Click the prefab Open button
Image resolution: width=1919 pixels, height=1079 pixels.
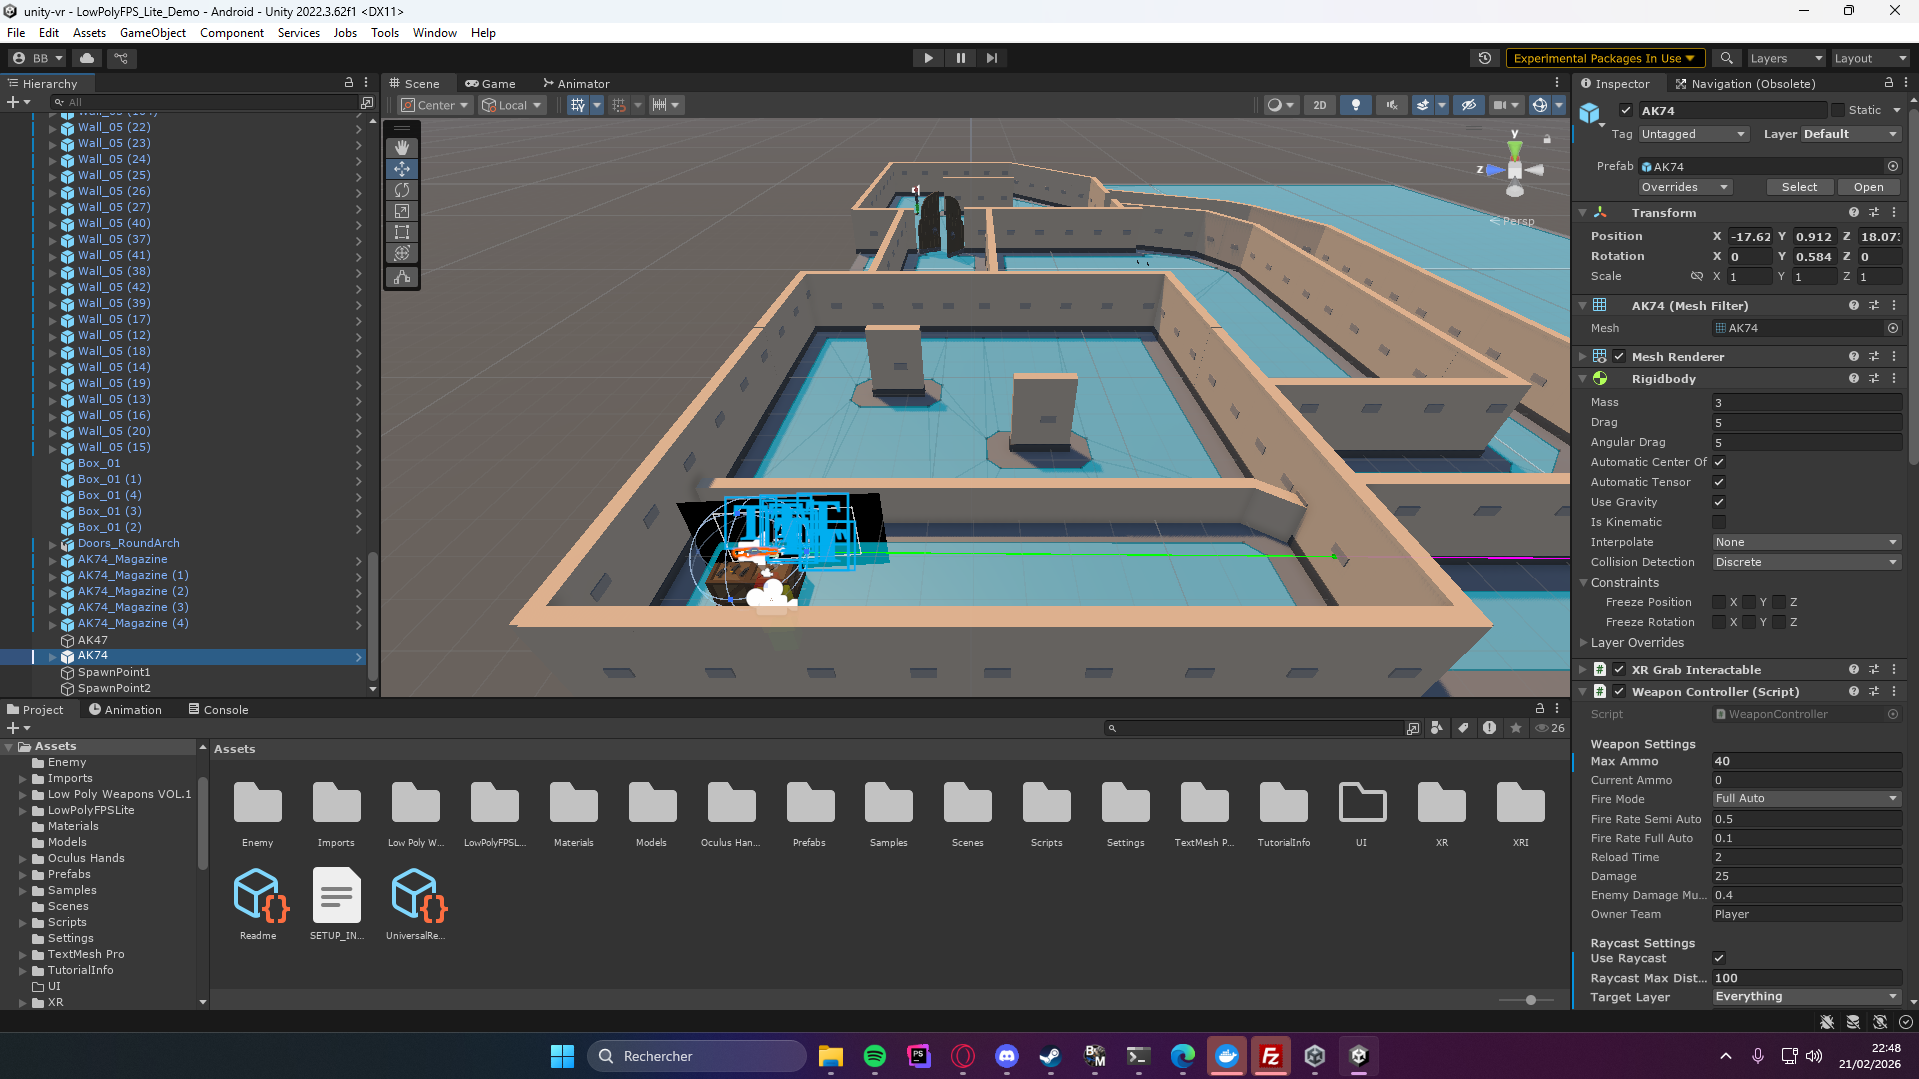(x=1868, y=187)
